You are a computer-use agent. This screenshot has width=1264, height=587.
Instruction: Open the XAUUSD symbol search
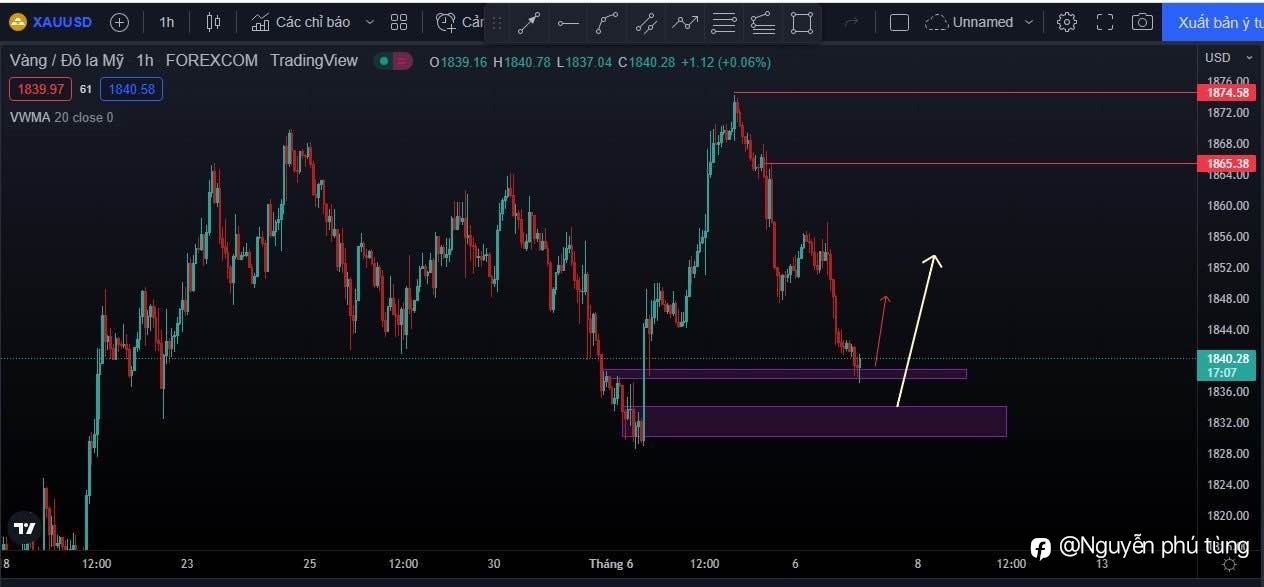(52, 22)
